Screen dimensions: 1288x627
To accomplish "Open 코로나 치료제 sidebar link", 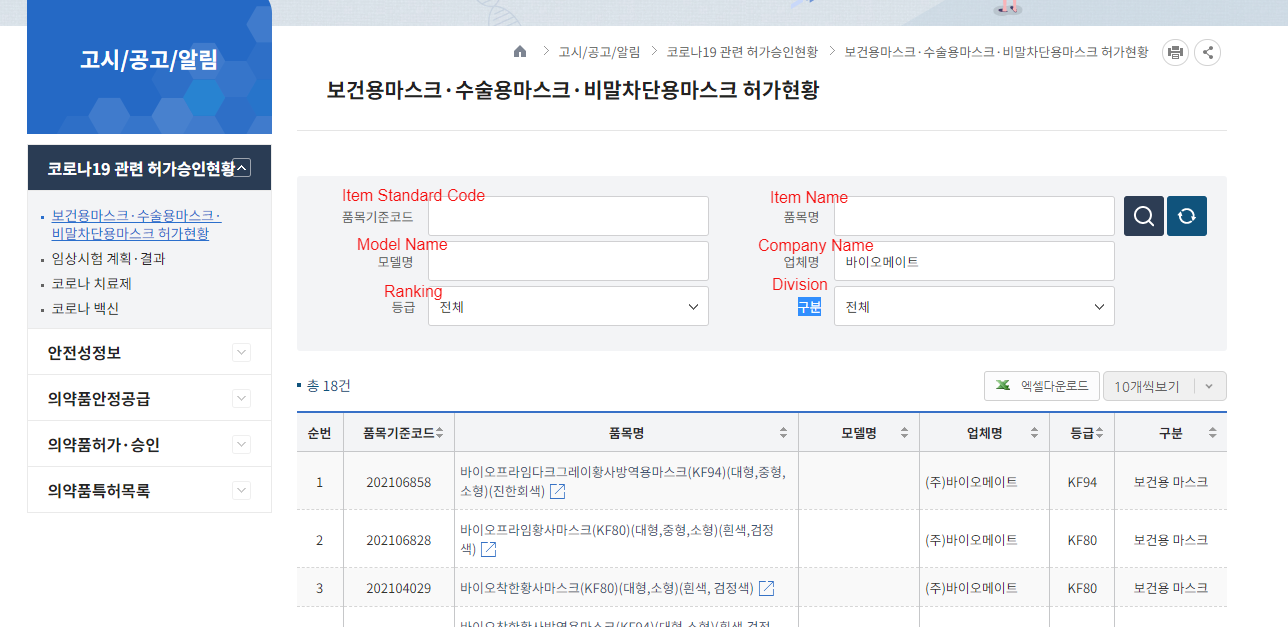I will click(91, 283).
